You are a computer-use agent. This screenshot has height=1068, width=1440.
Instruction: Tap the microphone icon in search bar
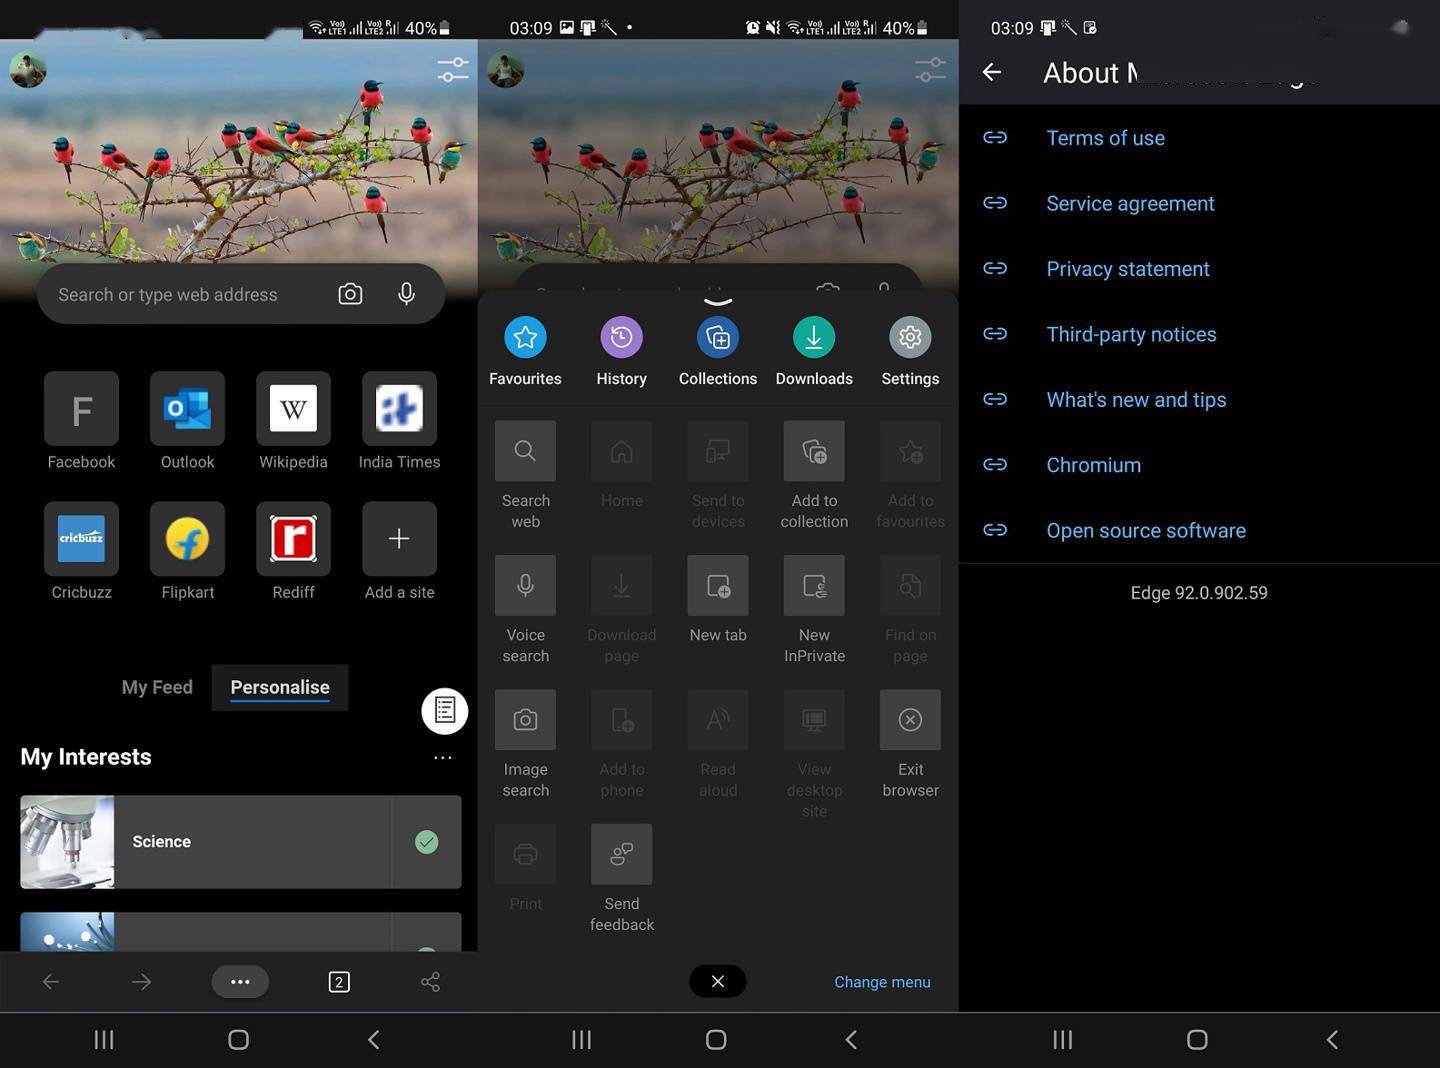point(406,294)
